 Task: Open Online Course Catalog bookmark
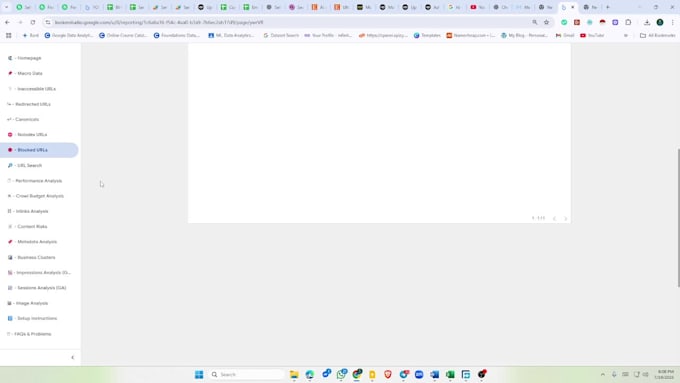[123, 35]
